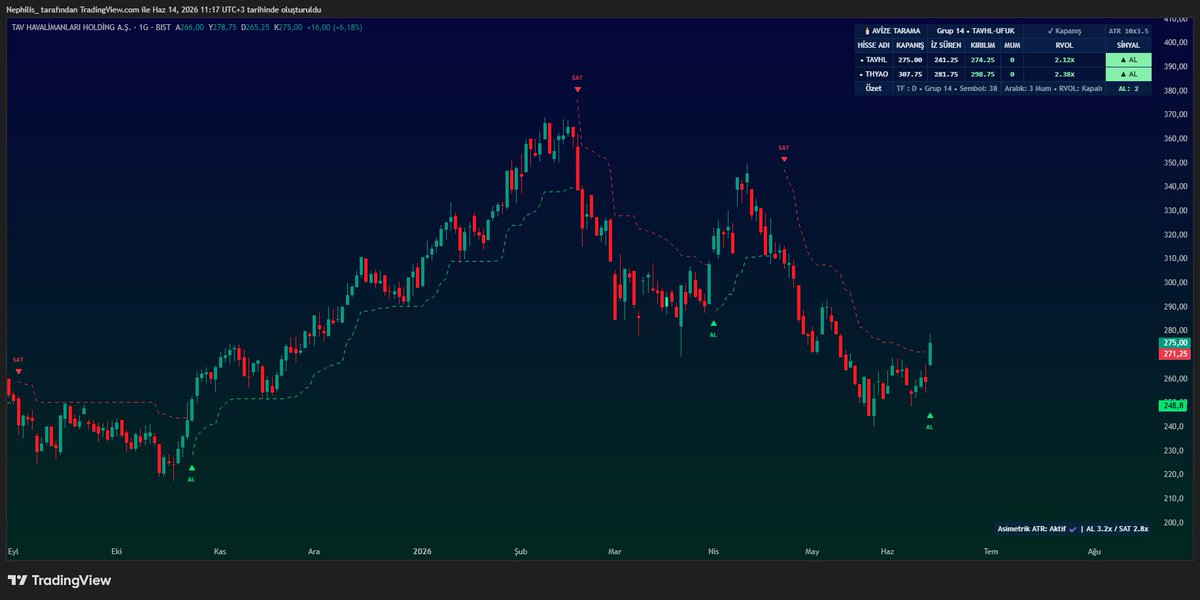The width and height of the screenshot is (1200, 600).
Task: Click the AVİZE TARAMA table title
Action: (x=896, y=31)
